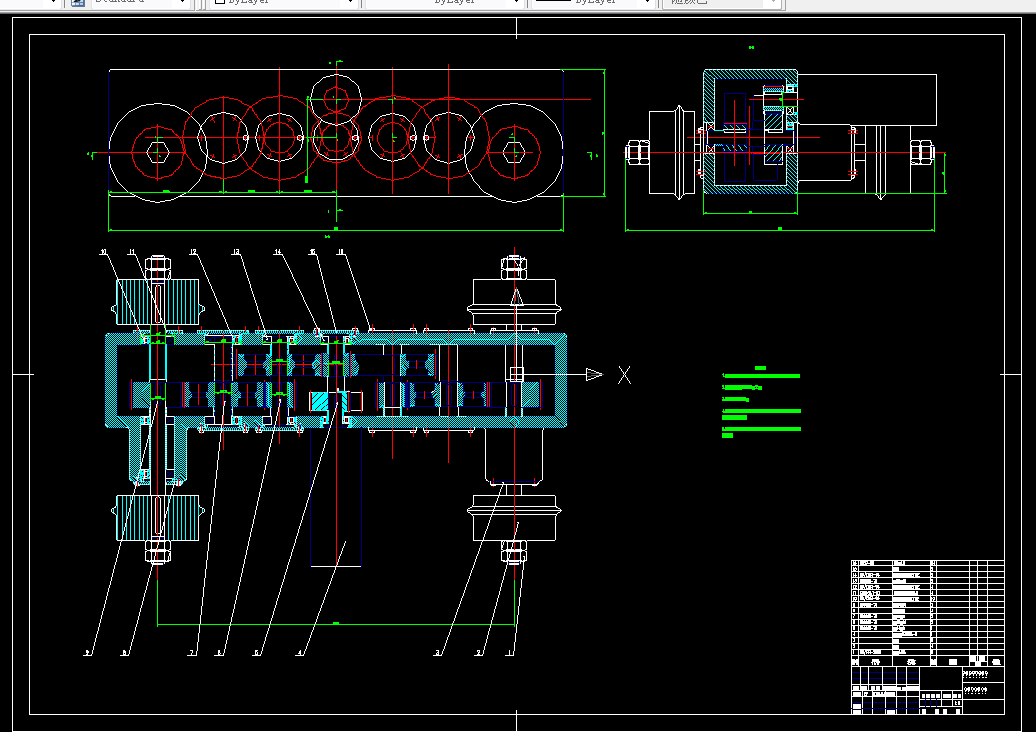The image size is (1036, 732).
Task: Select the X axis label in drawing
Action: coord(624,375)
